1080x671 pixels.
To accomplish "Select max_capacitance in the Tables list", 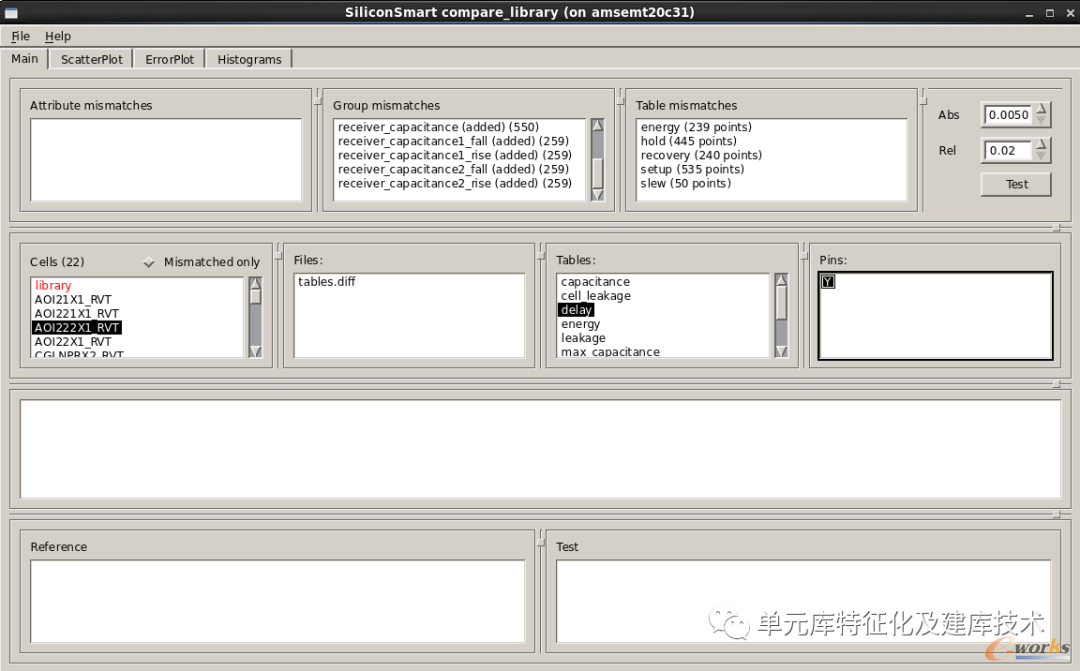I will pos(610,352).
